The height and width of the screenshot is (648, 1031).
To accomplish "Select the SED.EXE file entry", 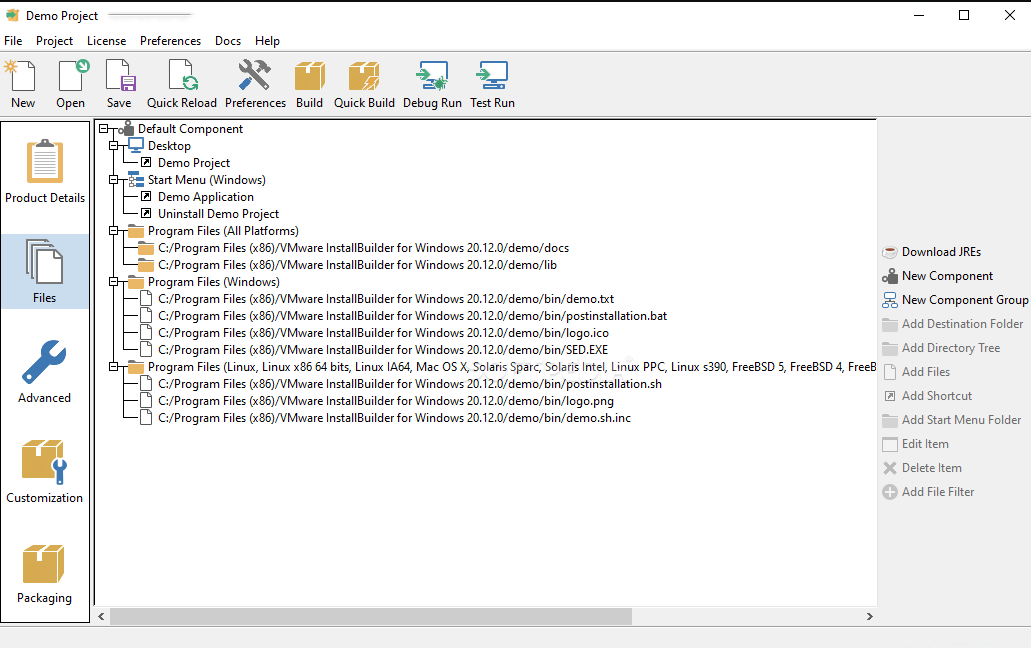I will tap(383, 350).
